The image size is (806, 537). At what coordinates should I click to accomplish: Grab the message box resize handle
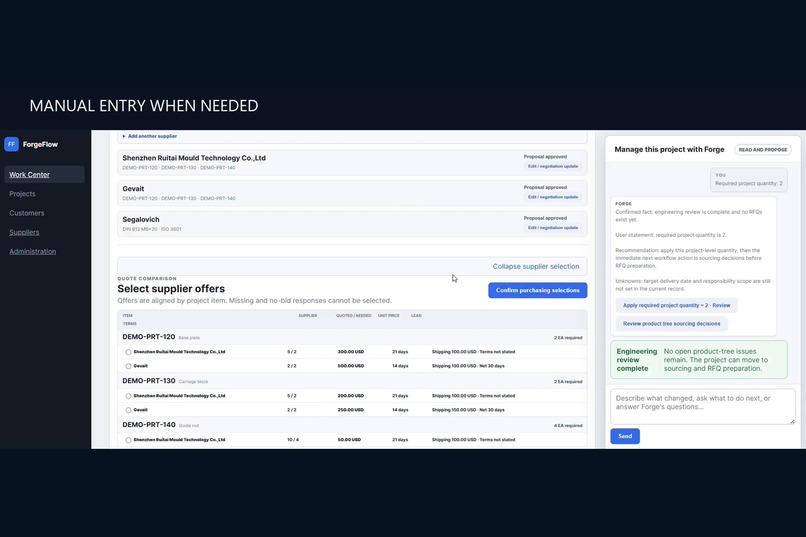792,421
